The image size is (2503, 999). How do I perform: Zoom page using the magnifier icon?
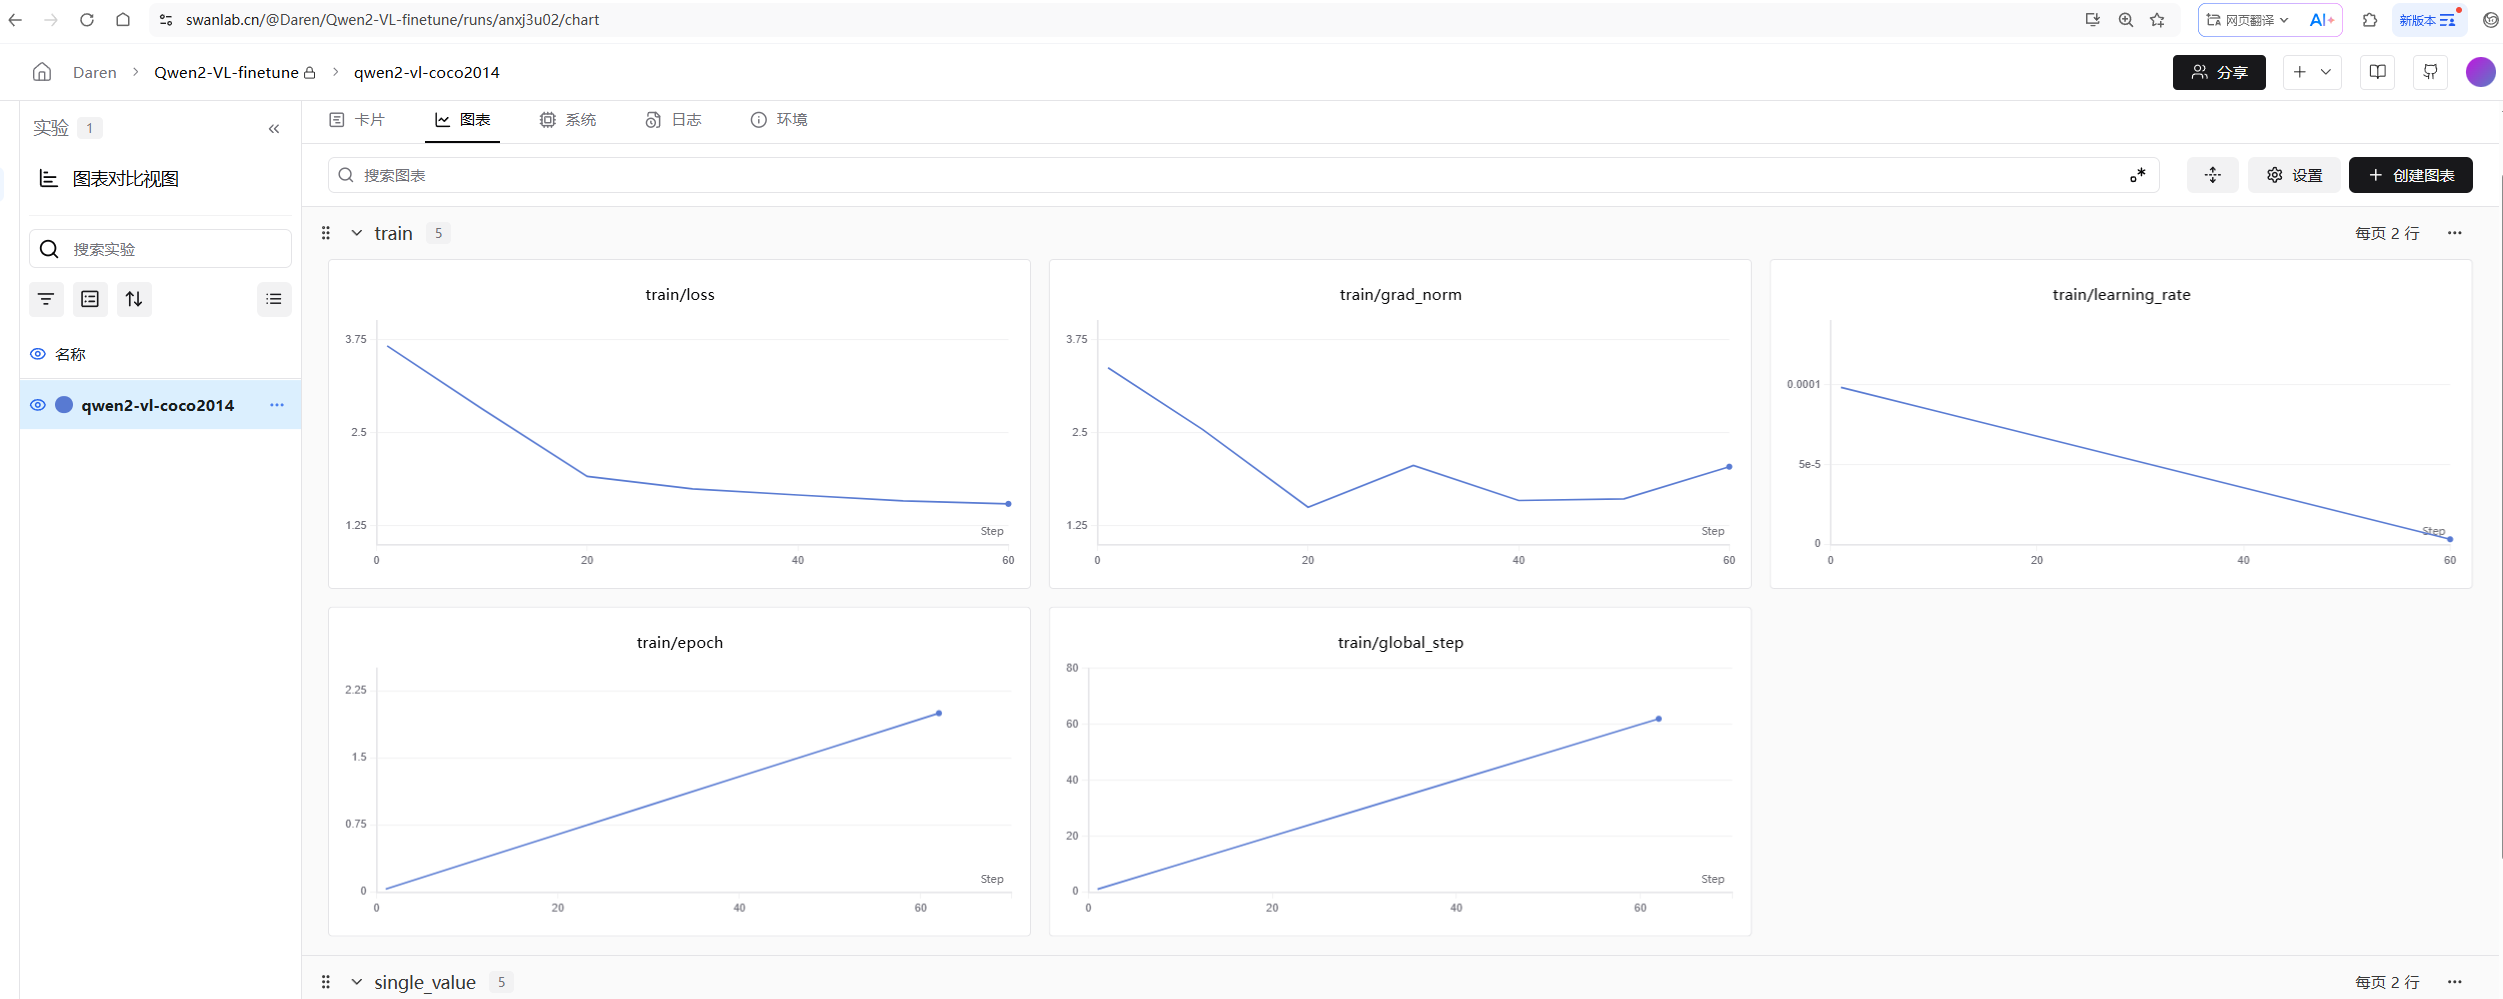coord(2125,20)
